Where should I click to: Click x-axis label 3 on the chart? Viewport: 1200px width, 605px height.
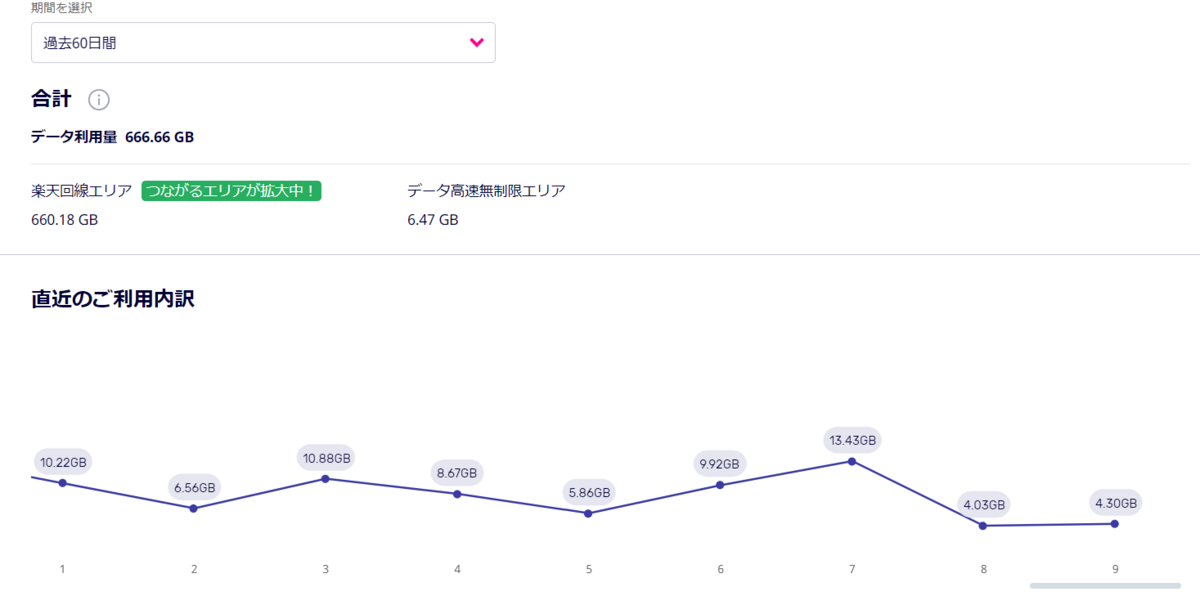coord(325,569)
